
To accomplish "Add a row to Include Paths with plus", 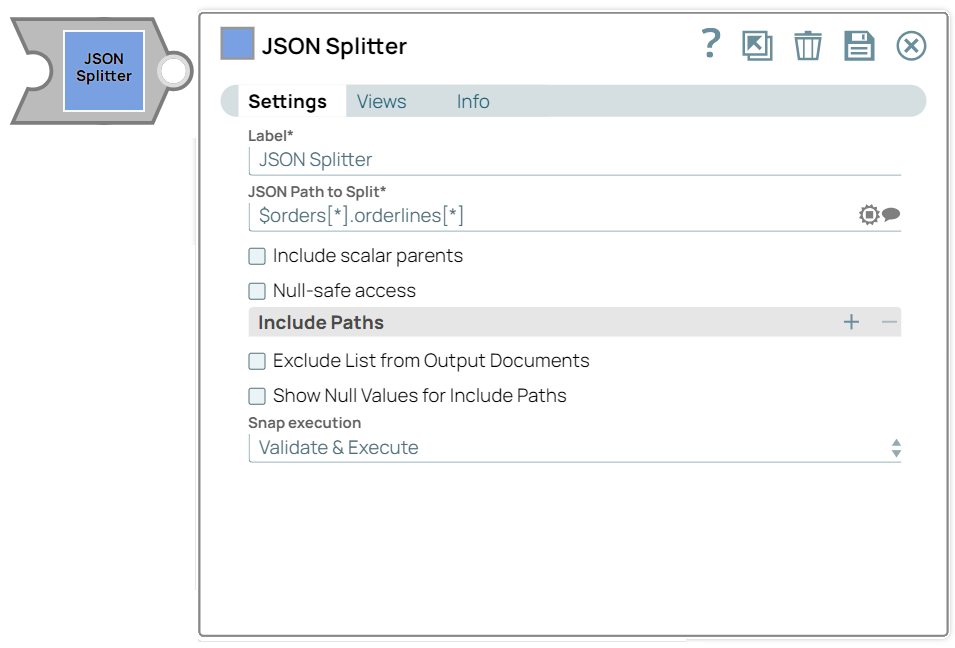I will [851, 322].
